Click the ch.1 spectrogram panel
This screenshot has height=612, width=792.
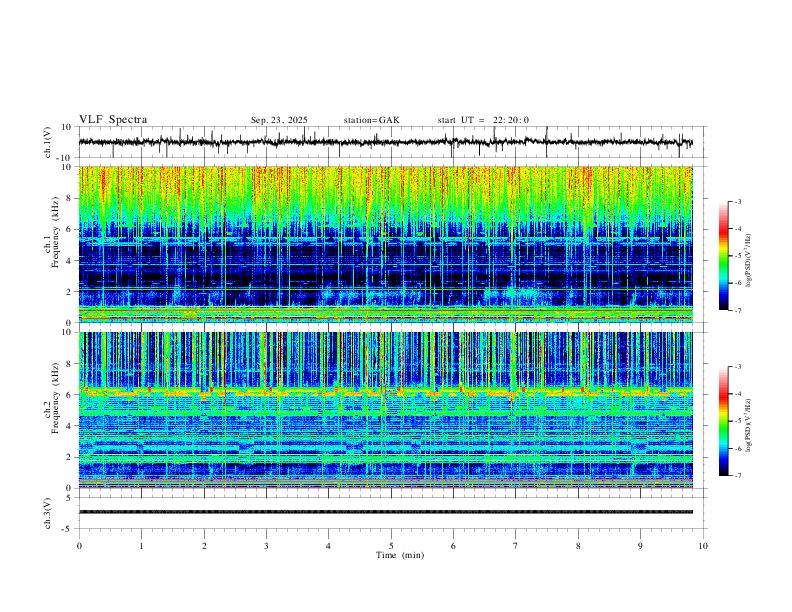click(385, 244)
